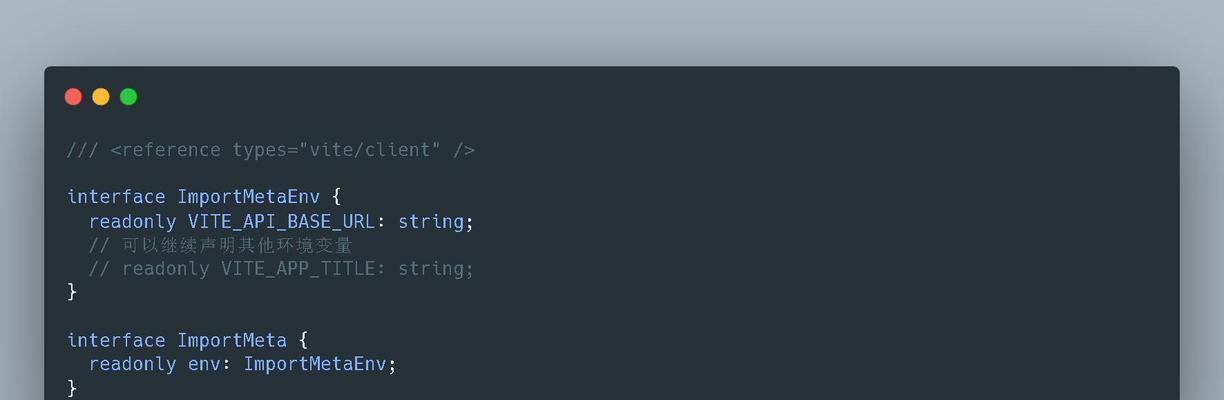Click the VITE_API_BASE_URL property name
The width and height of the screenshot is (1224, 400).
click(x=282, y=221)
